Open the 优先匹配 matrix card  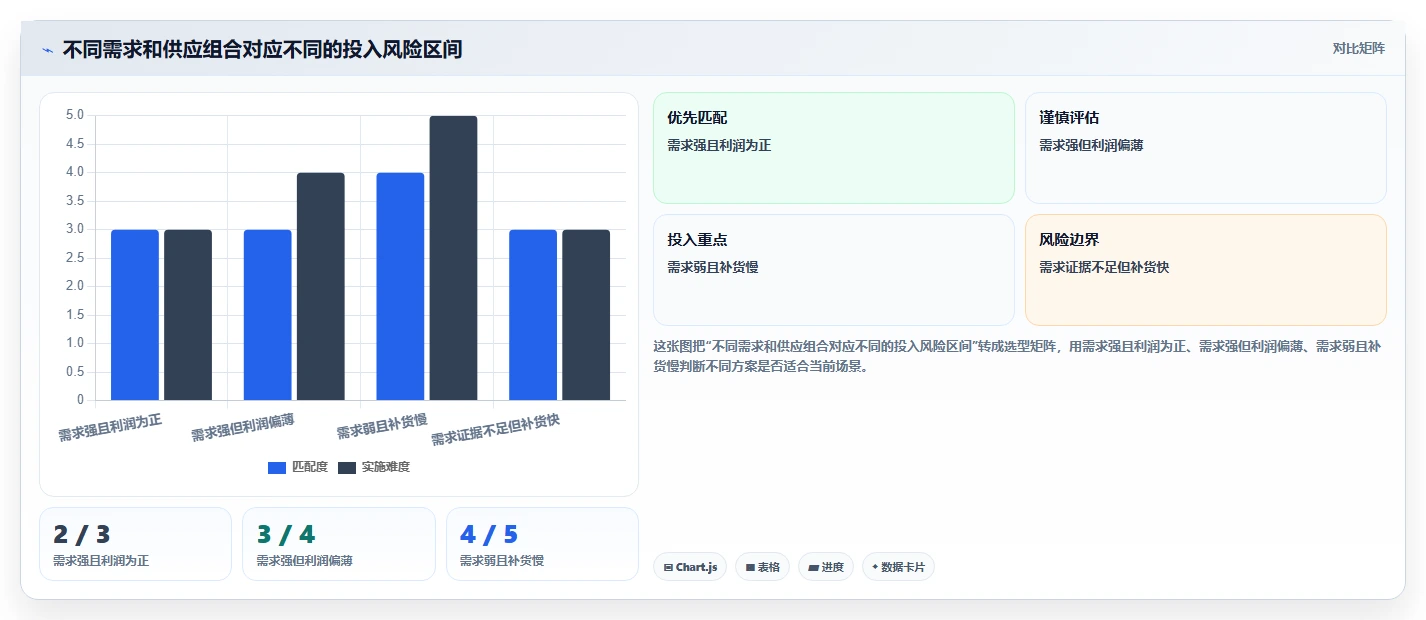click(834, 148)
